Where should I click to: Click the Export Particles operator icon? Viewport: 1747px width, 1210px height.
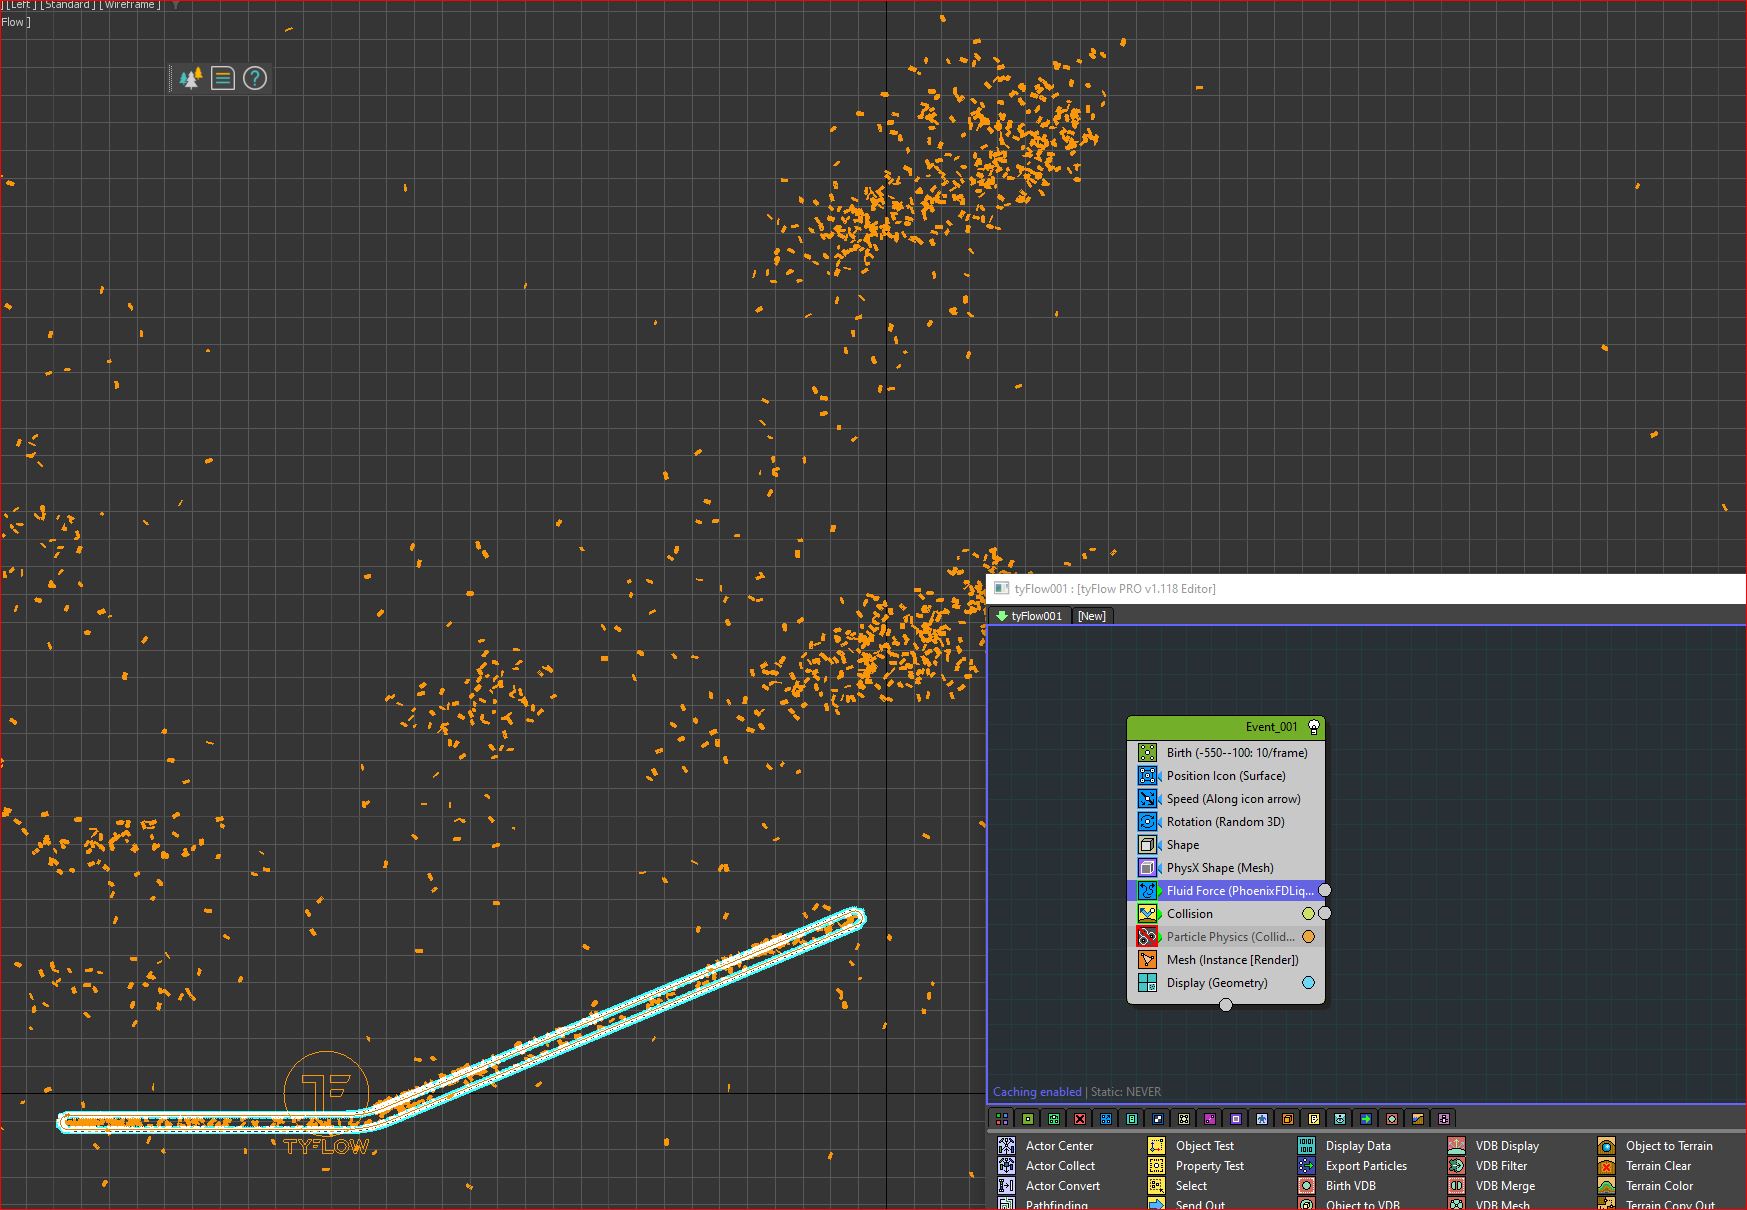pos(1307,1166)
